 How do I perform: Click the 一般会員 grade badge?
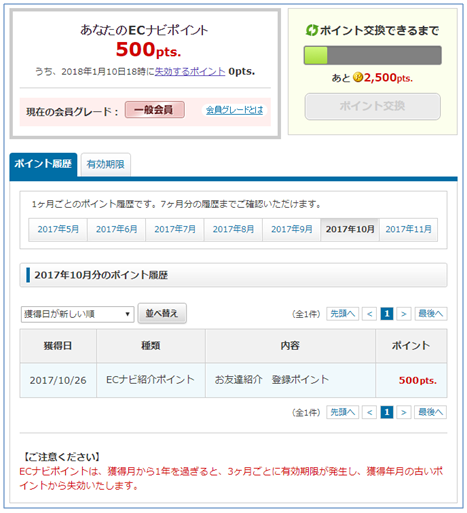(155, 110)
